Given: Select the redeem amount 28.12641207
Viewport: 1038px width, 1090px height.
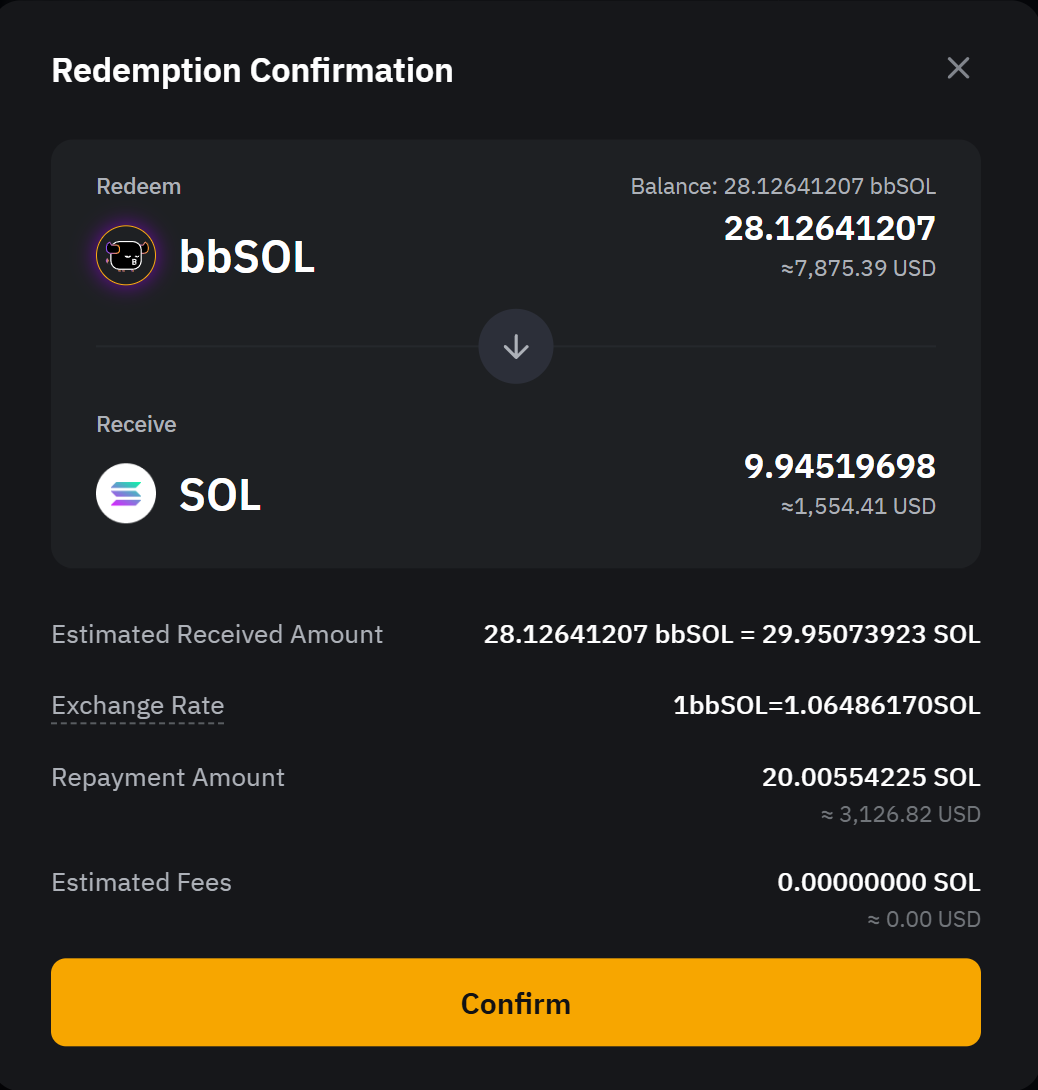Looking at the screenshot, I should click(829, 228).
